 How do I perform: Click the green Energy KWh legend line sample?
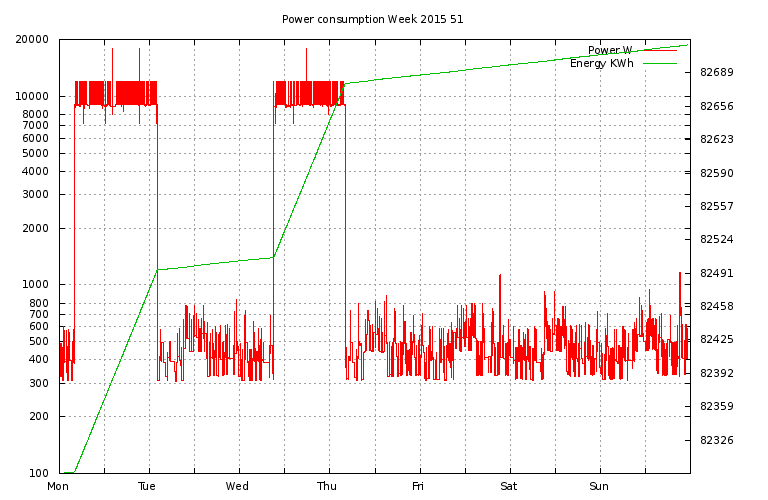(660, 63)
